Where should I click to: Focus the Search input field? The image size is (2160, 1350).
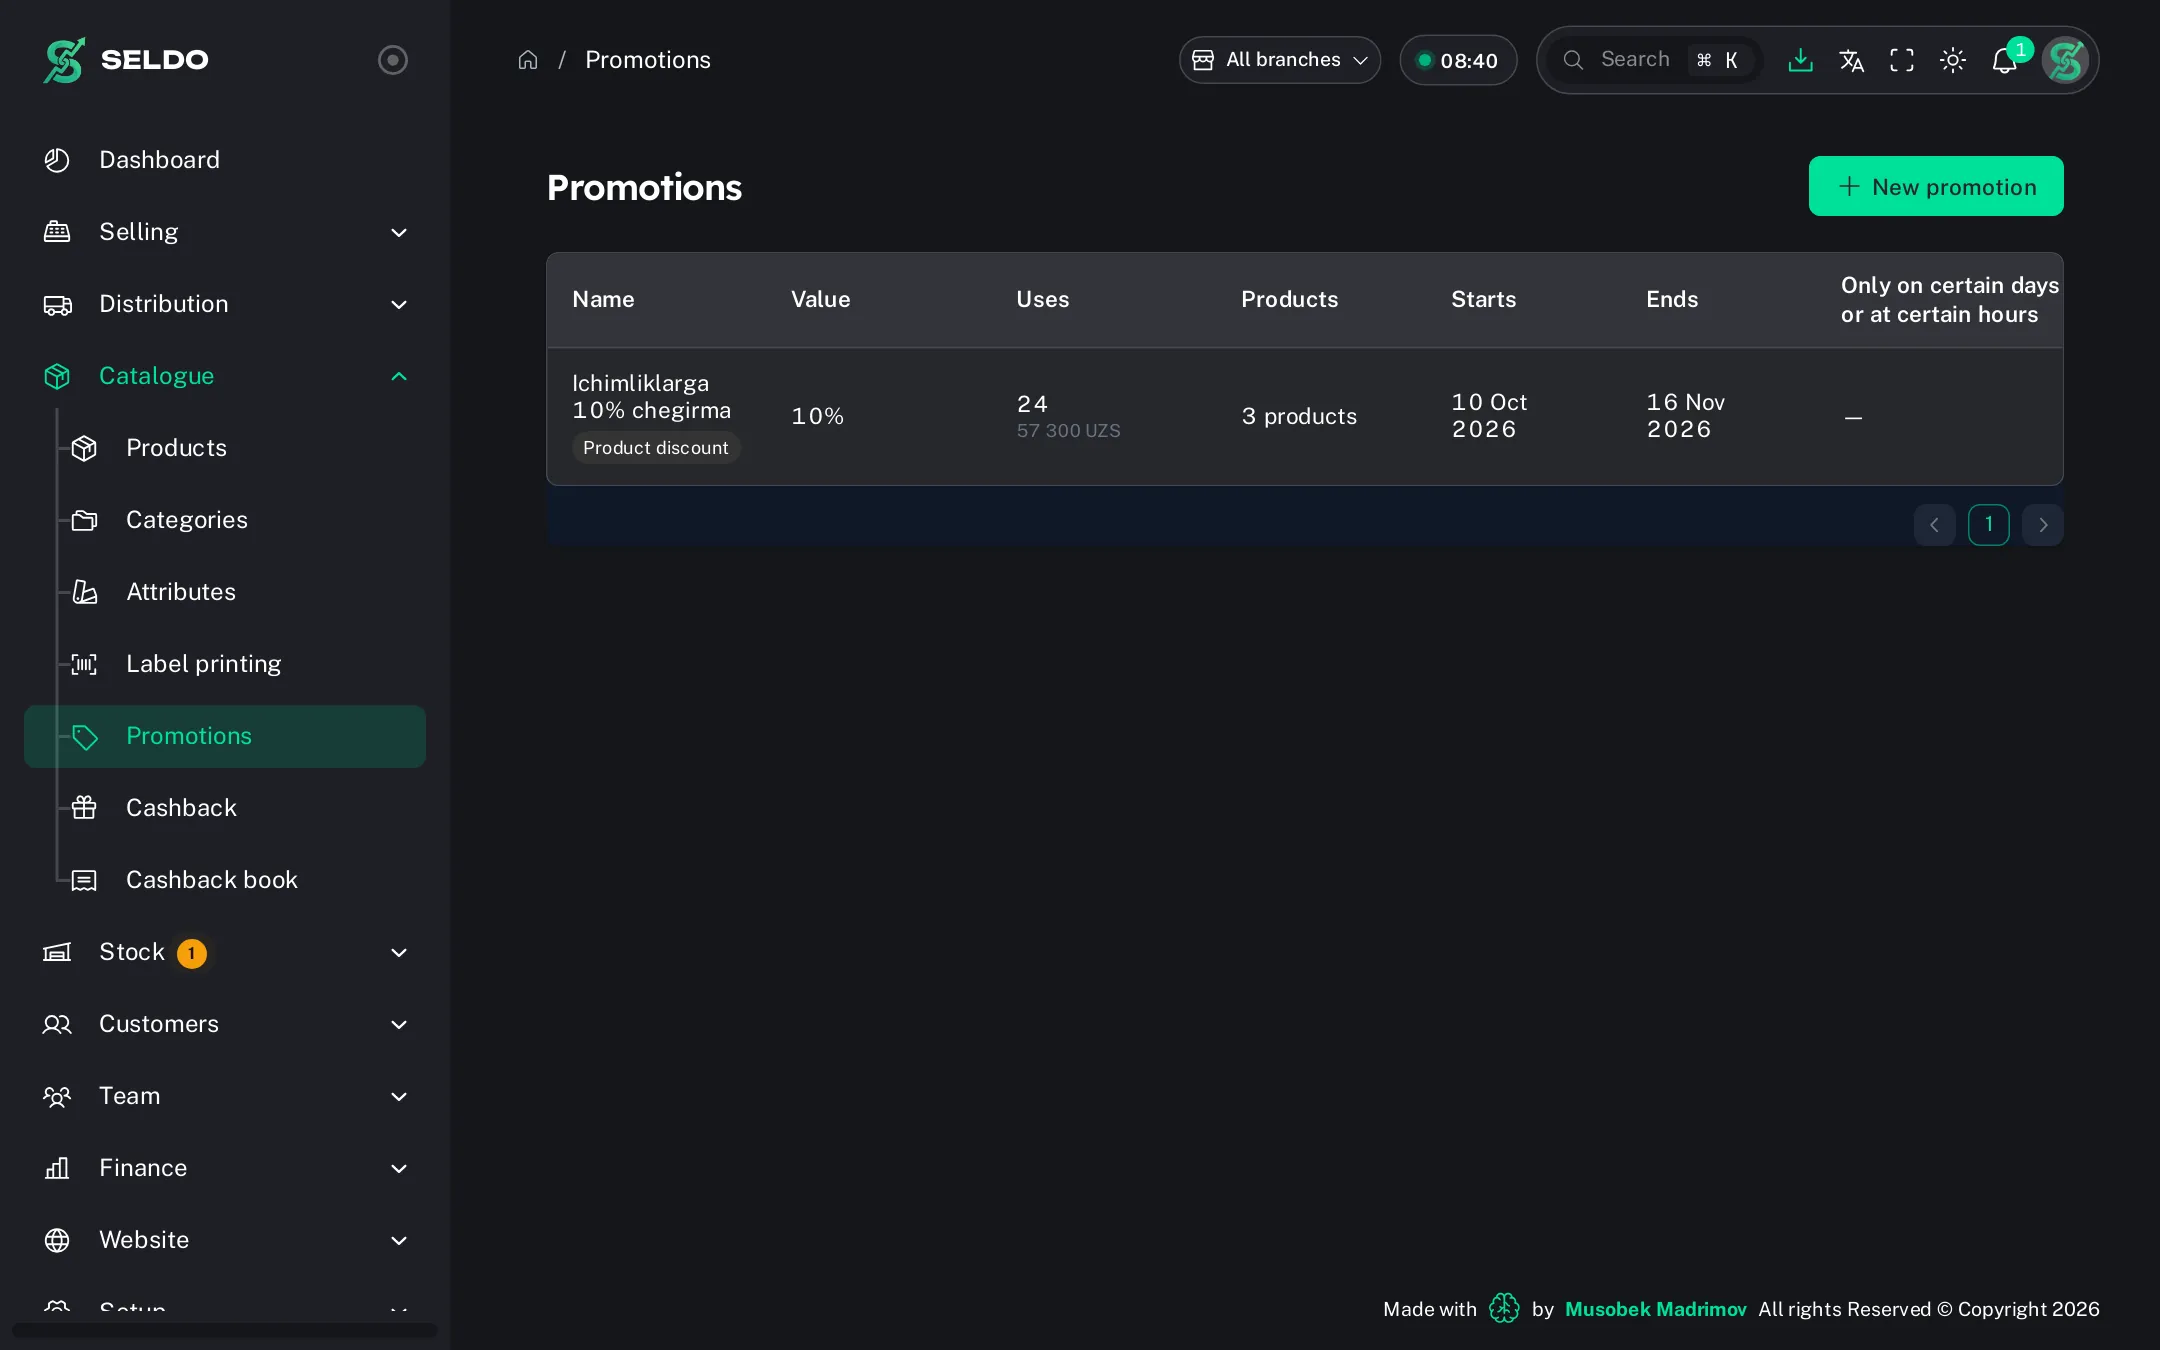point(1655,60)
